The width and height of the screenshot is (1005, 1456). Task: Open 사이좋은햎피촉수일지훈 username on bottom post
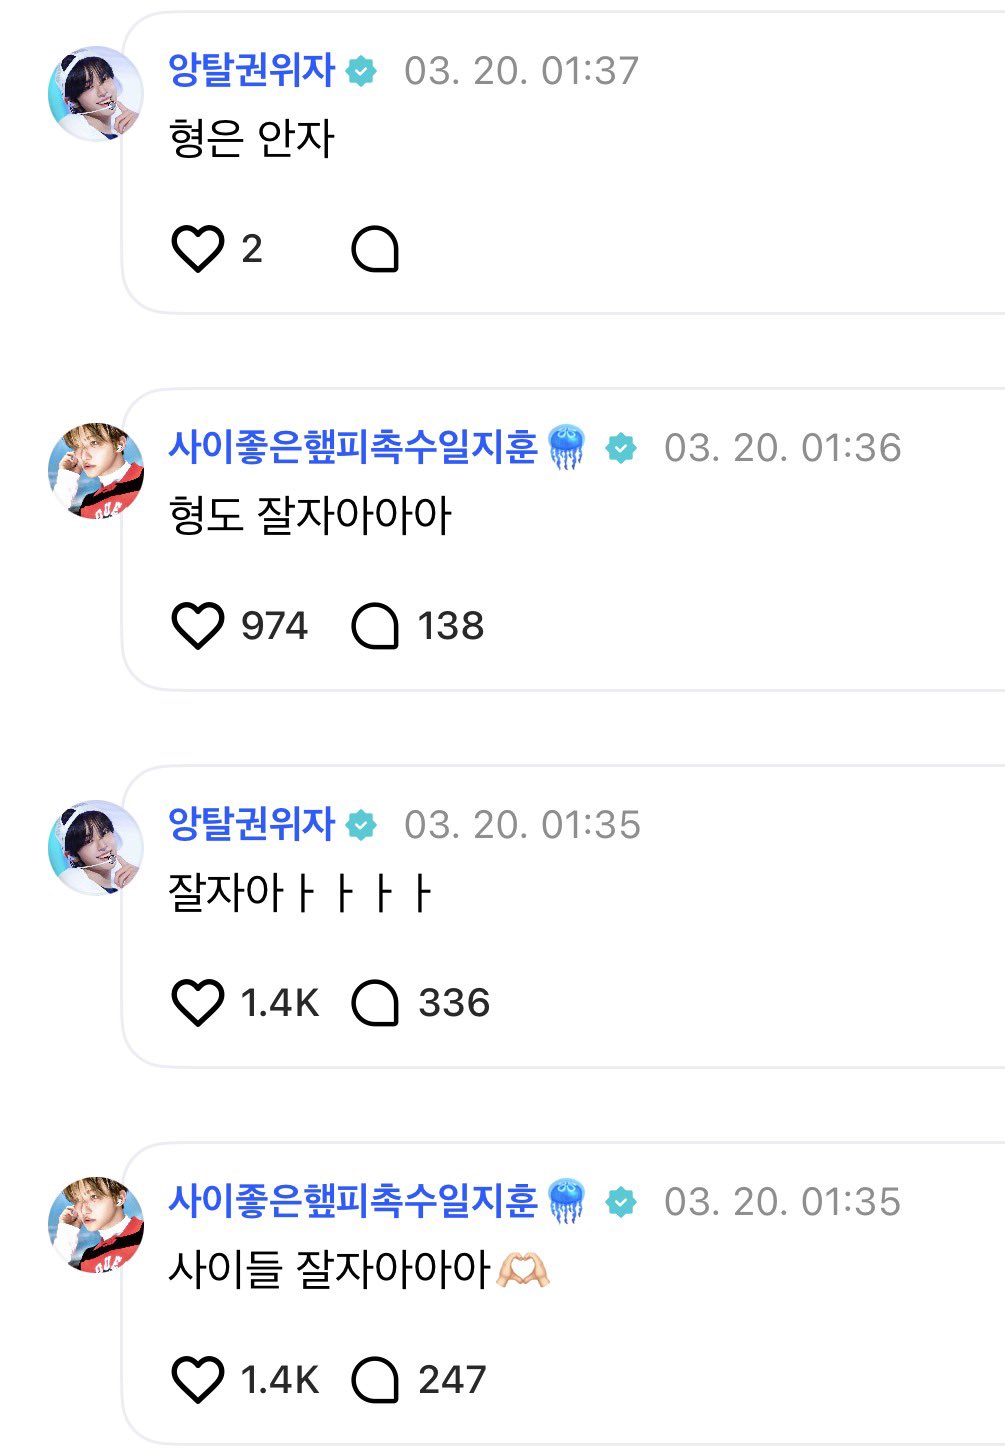(x=353, y=1201)
